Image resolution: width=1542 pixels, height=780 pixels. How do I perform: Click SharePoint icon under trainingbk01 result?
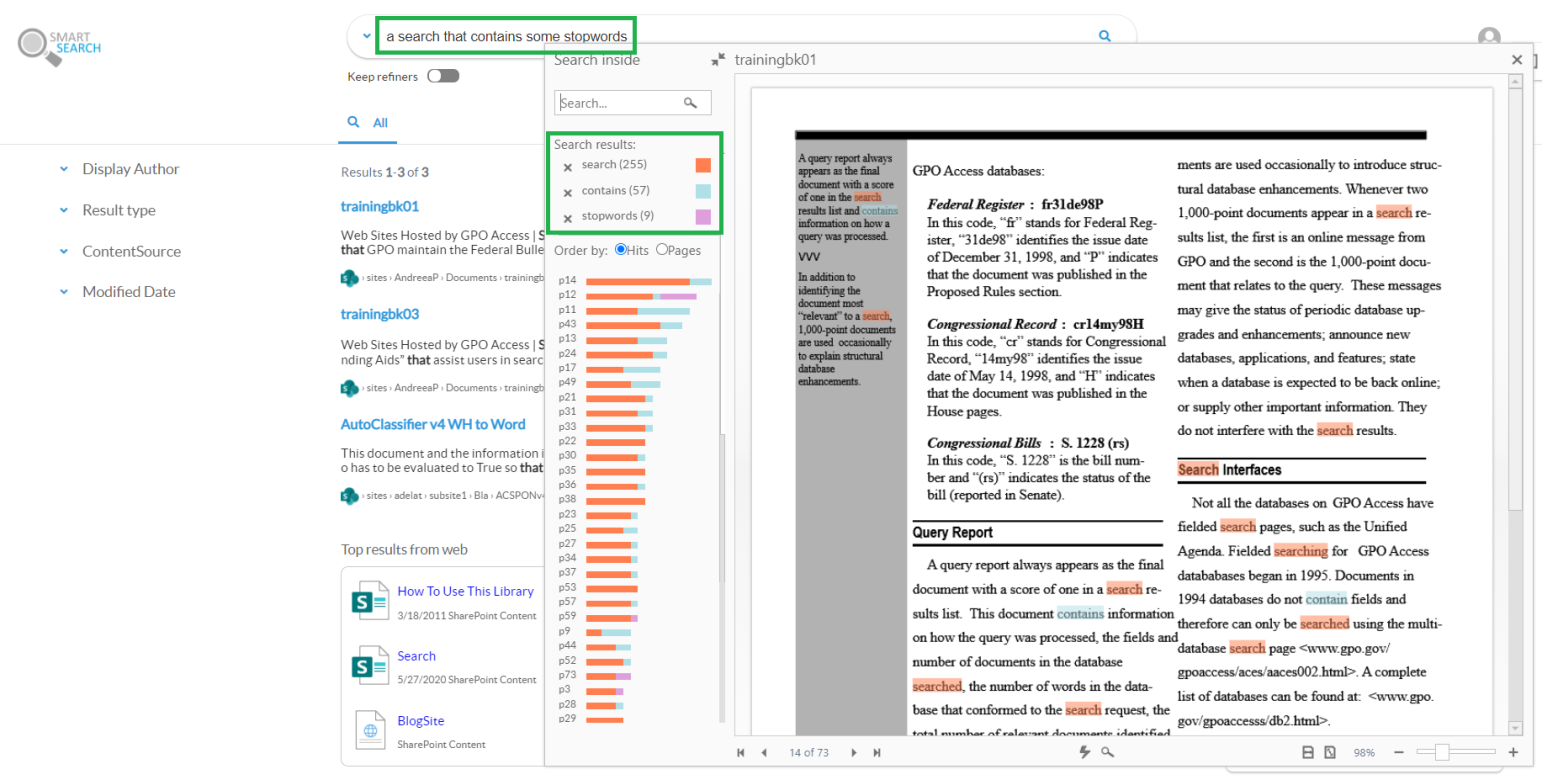tap(349, 277)
